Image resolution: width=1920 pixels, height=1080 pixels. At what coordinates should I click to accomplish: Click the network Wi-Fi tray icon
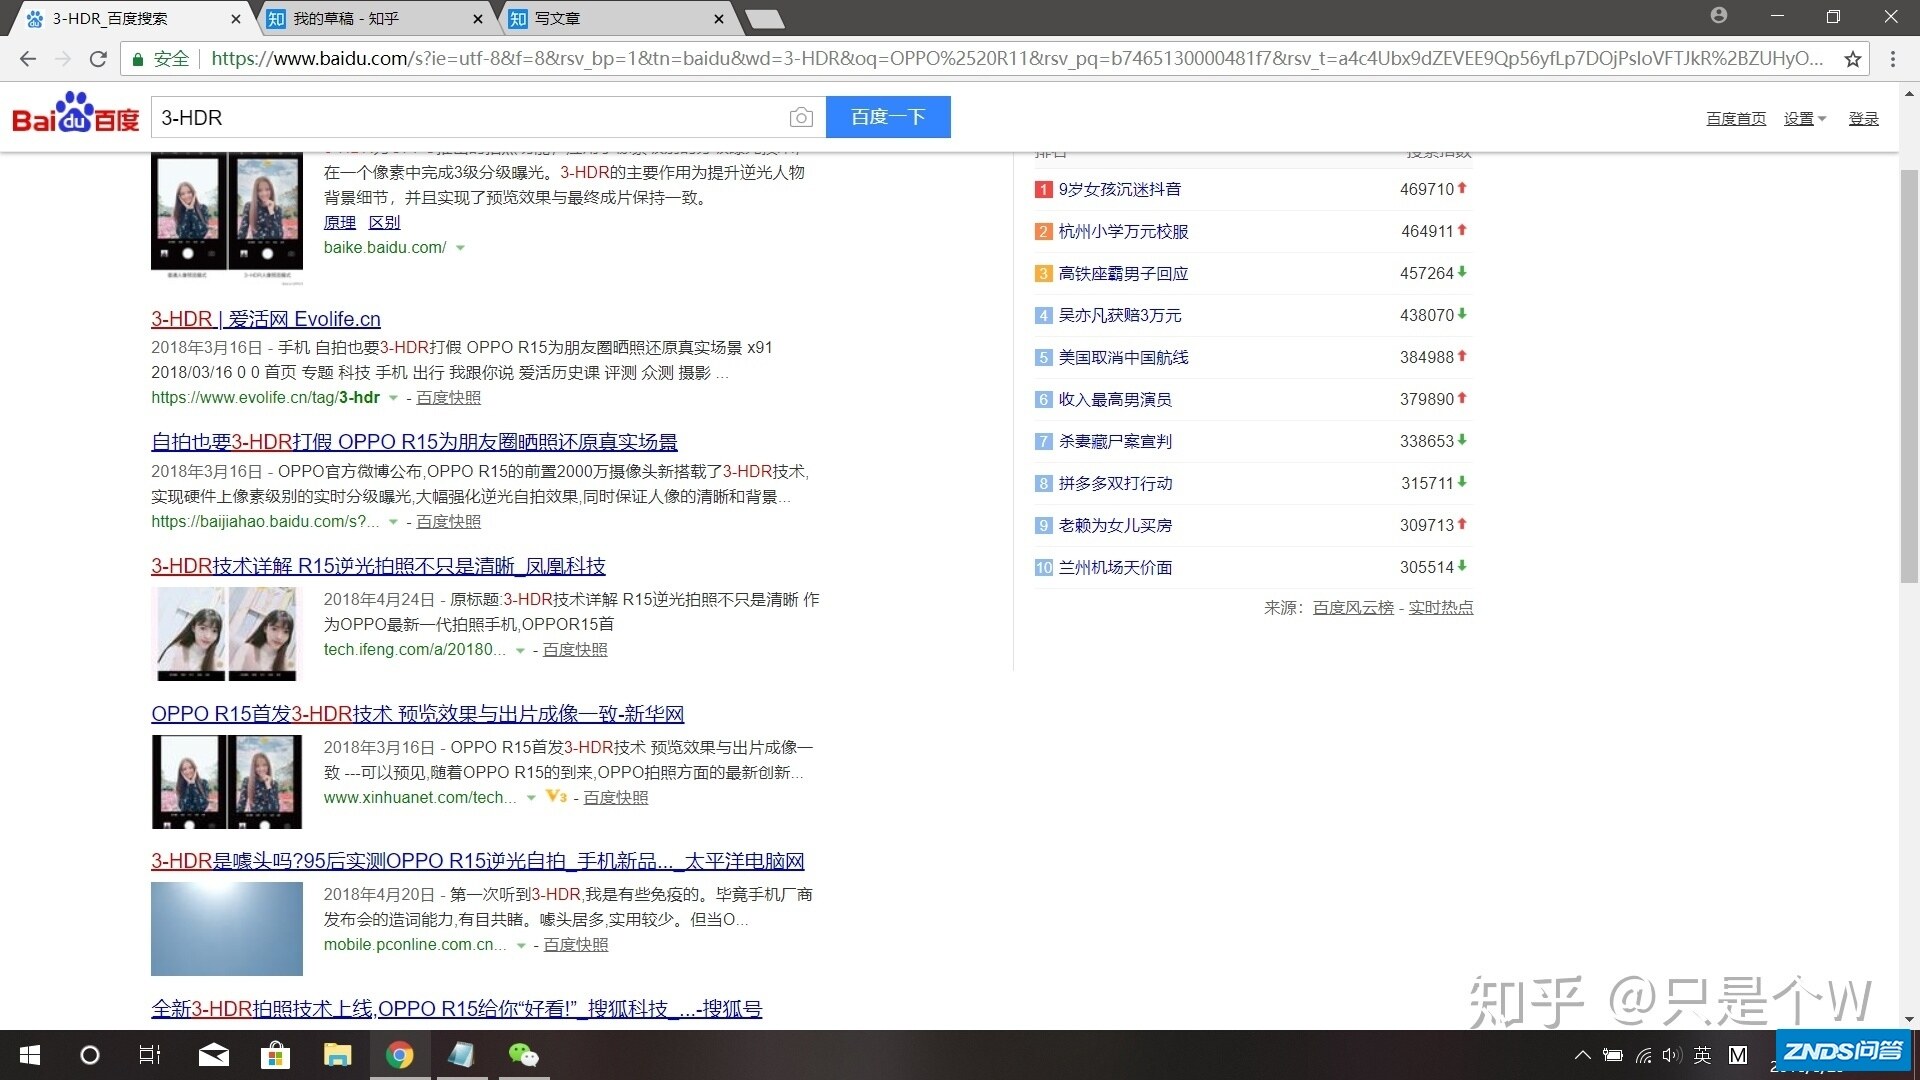point(1643,1055)
